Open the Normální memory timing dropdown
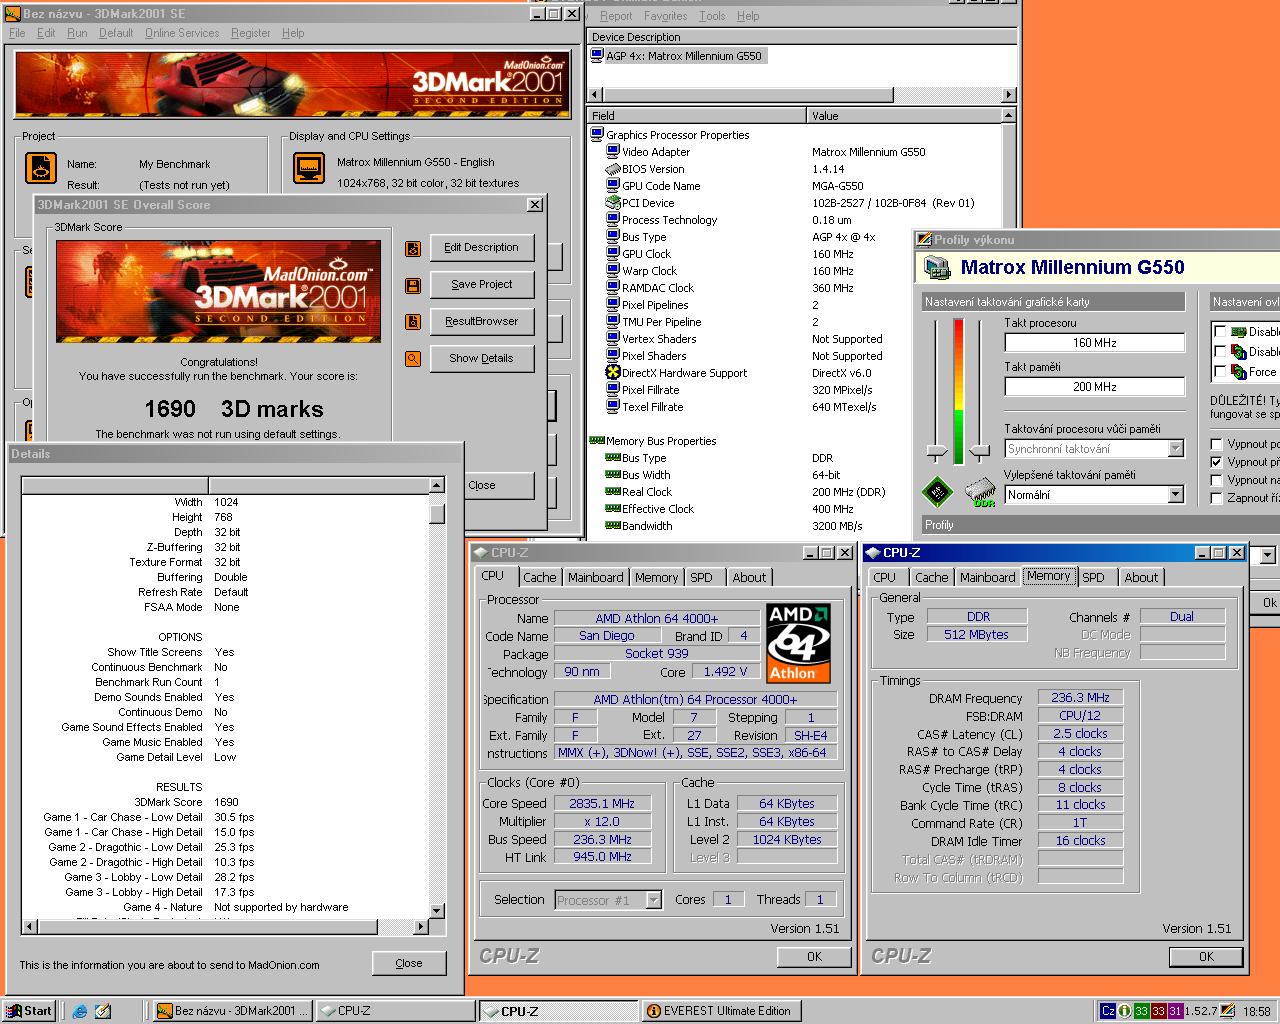Image resolution: width=1280 pixels, height=1024 pixels. pyautogui.click(x=1175, y=495)
